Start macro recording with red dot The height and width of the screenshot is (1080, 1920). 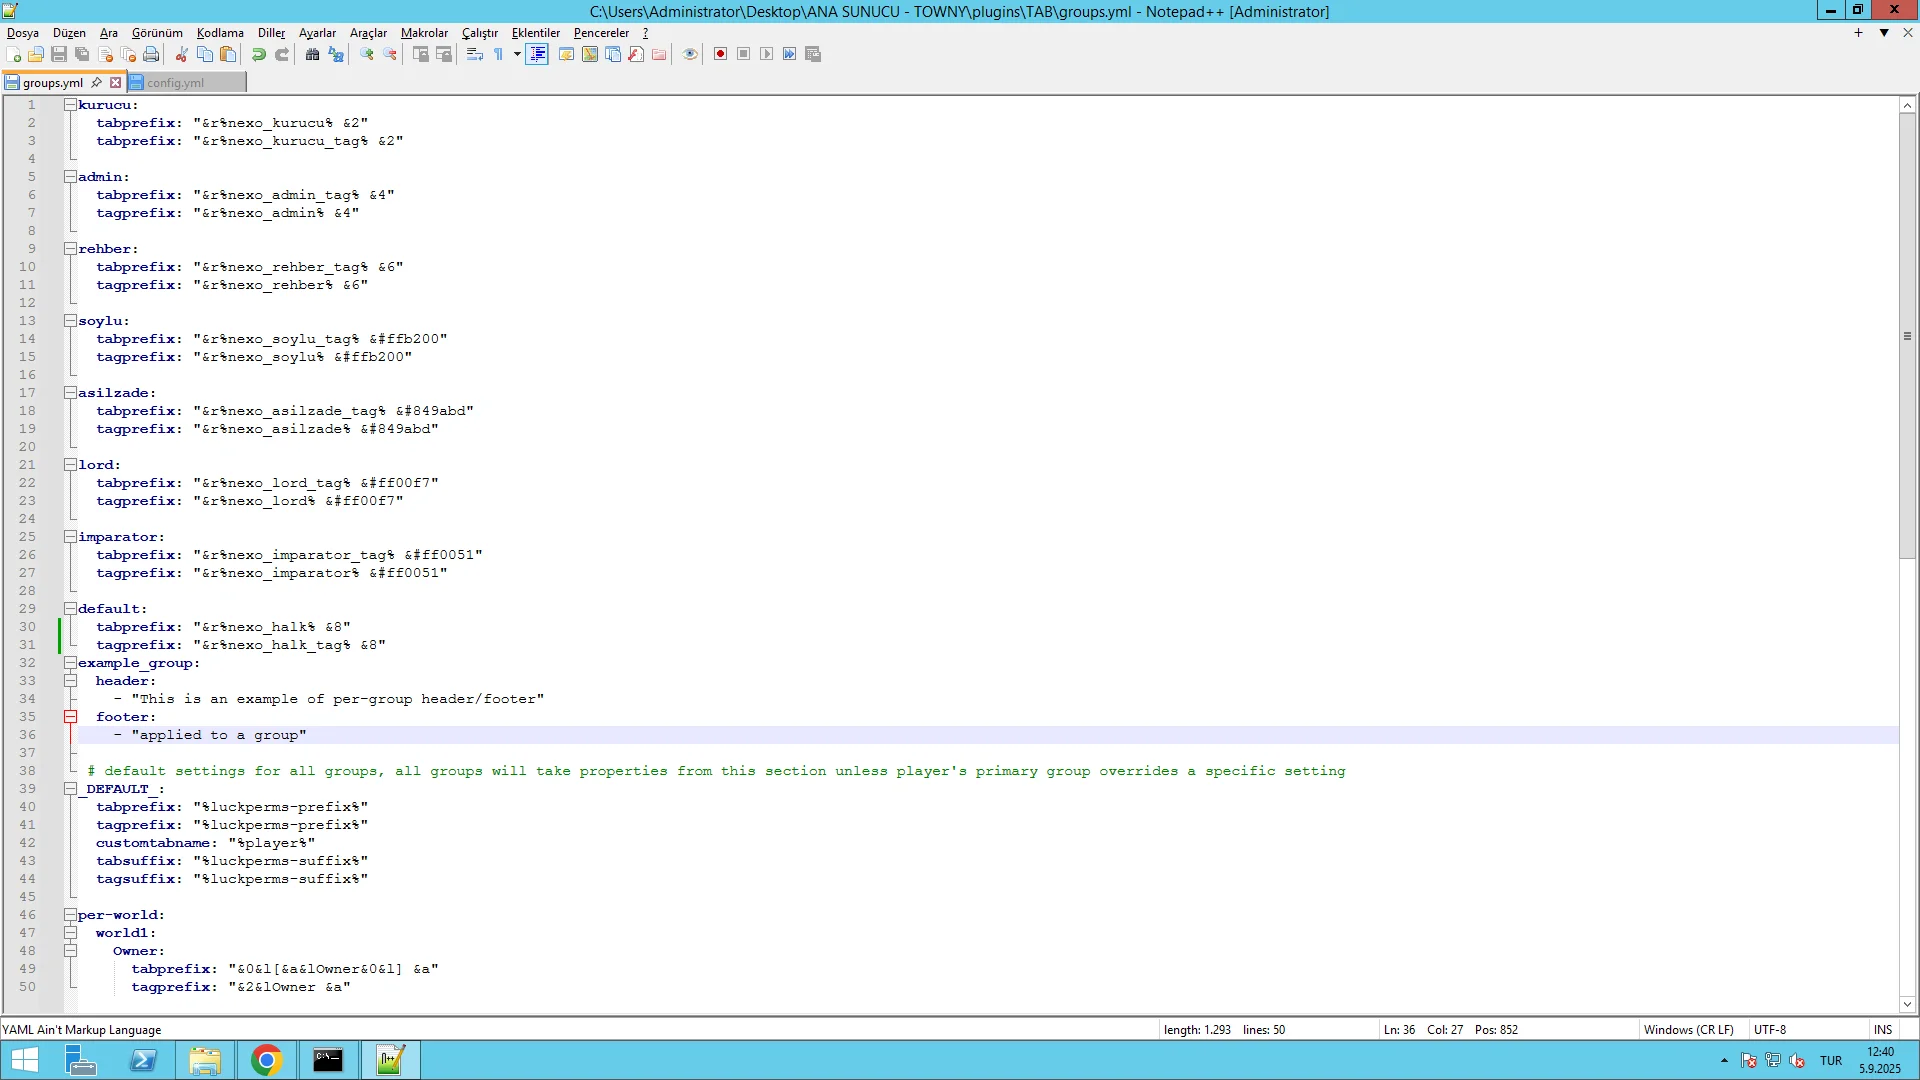click(x=720, y=54)
